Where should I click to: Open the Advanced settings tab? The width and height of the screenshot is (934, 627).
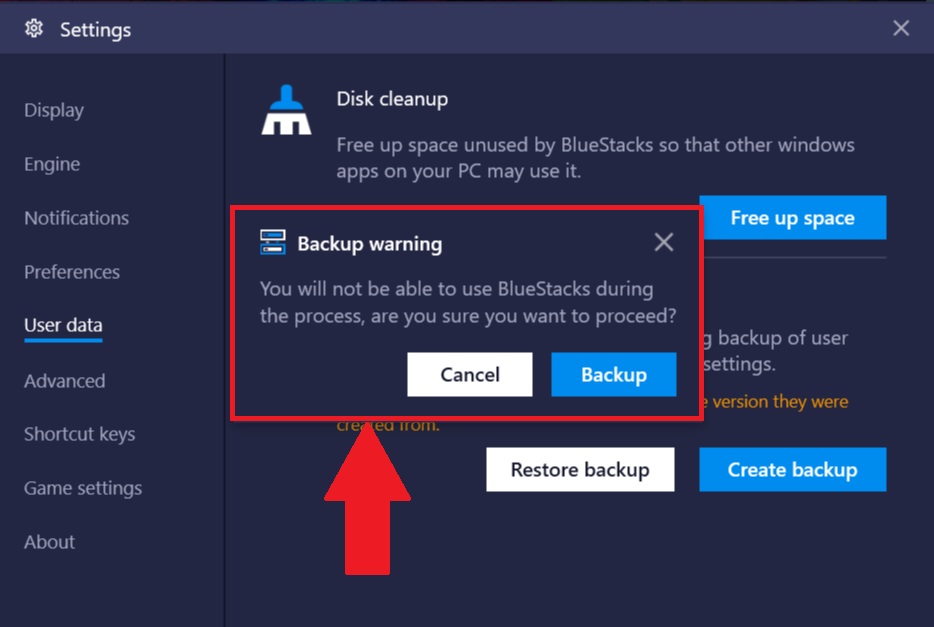64,380
